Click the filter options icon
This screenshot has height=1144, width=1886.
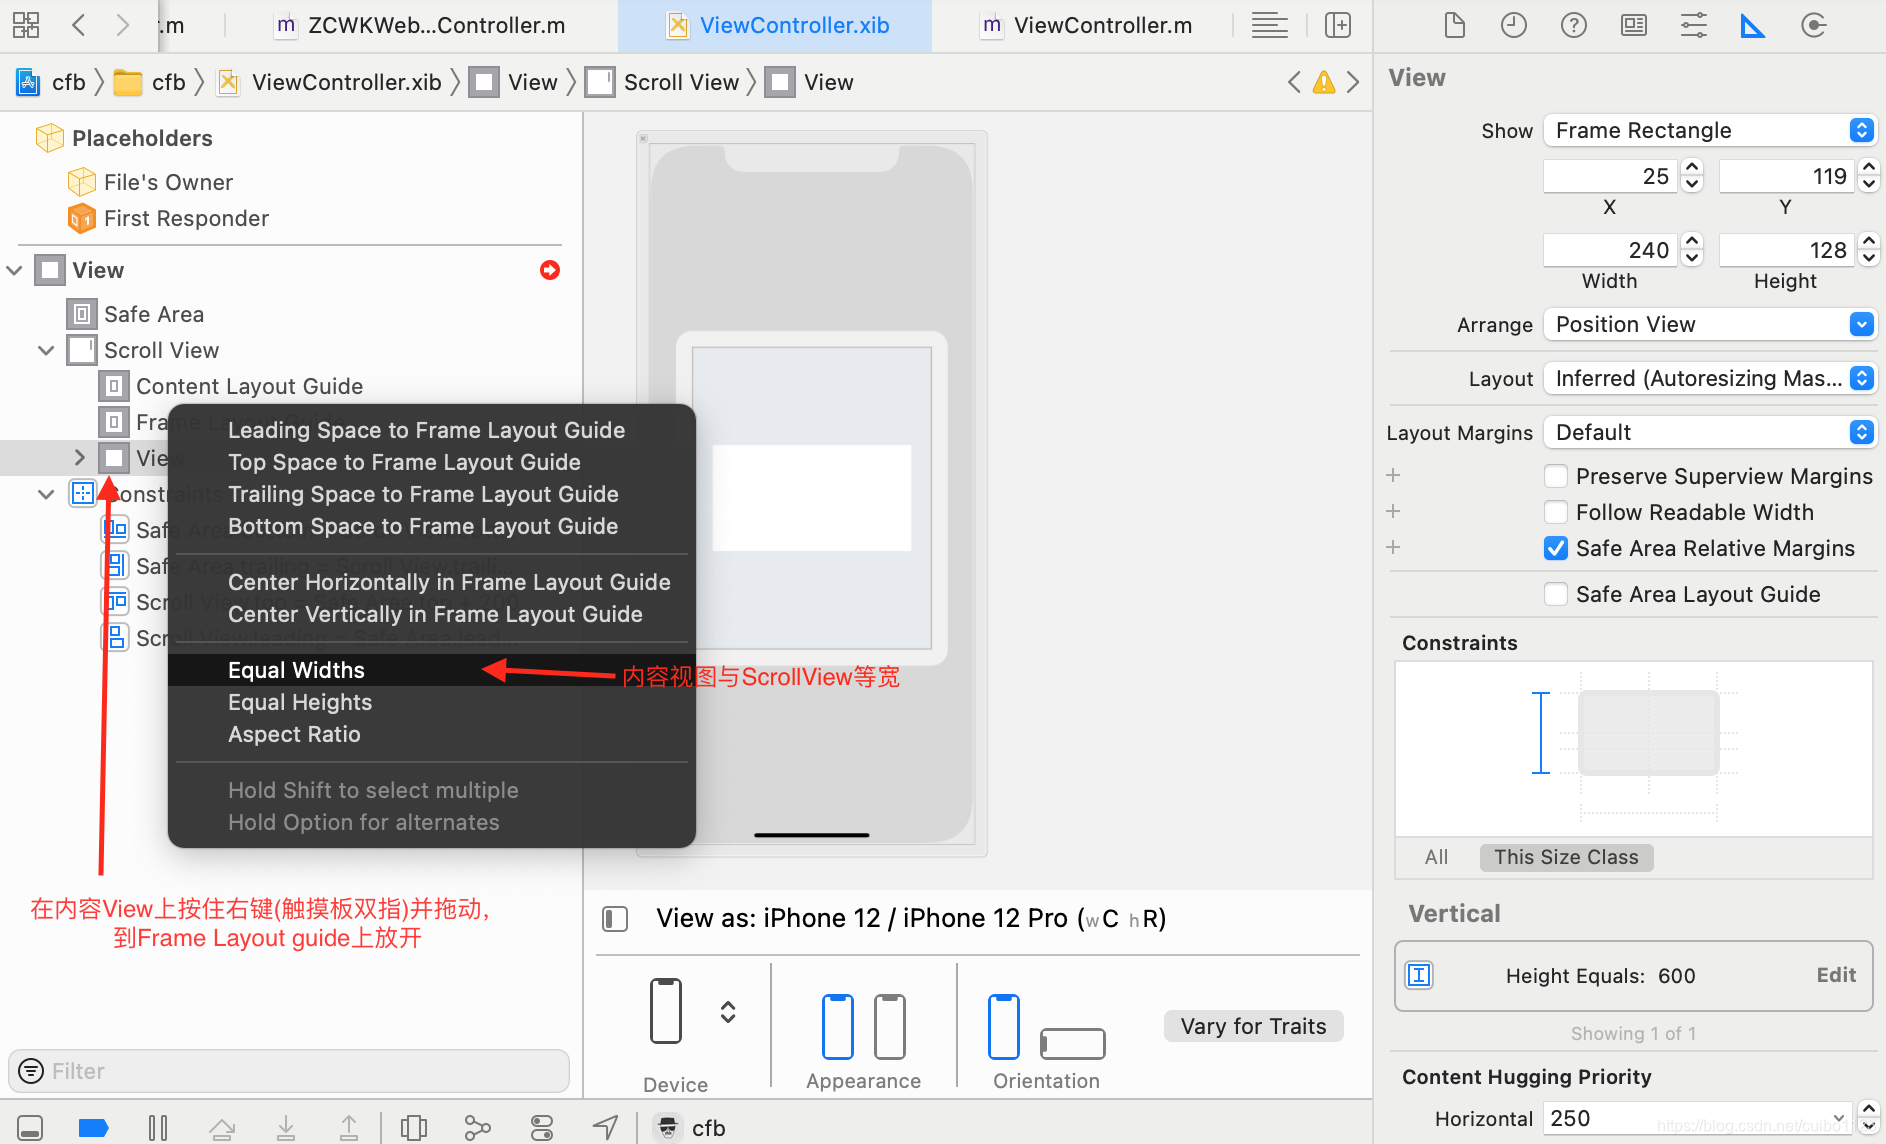pos(32,1071)
